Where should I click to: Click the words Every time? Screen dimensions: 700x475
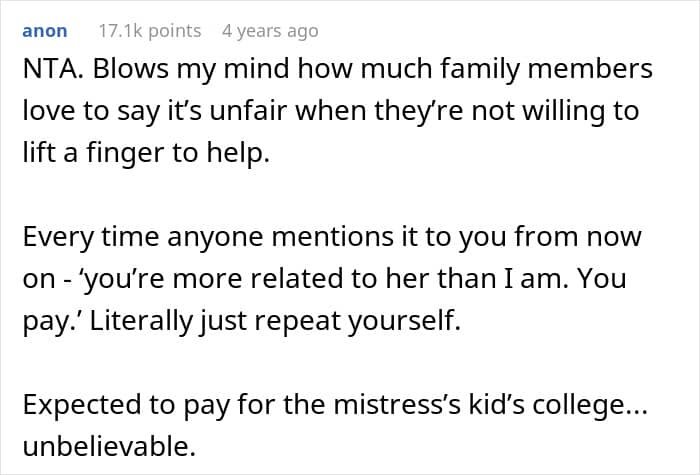tap(91, 238)
